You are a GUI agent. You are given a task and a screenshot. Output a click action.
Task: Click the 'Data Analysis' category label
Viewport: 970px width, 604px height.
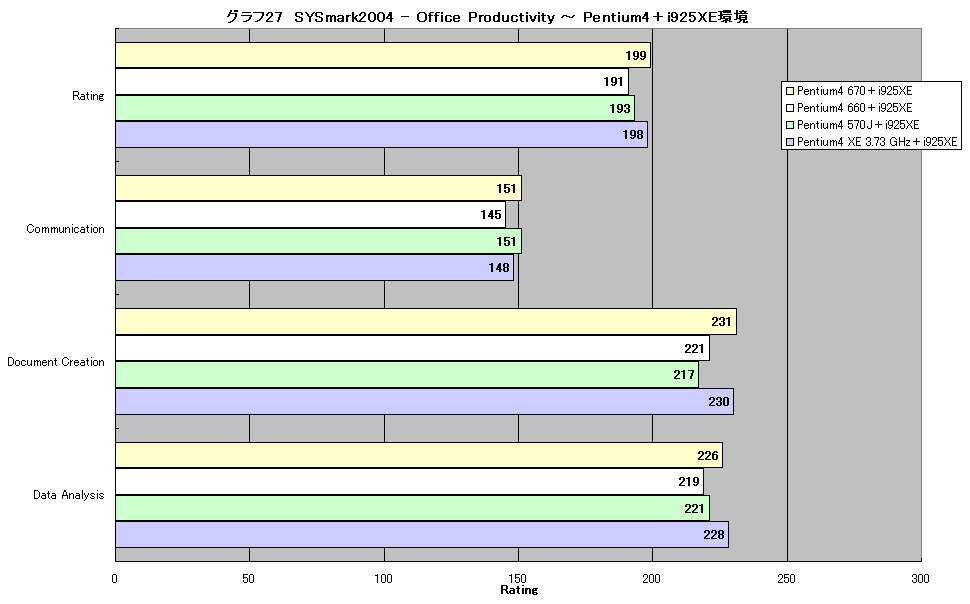coord(69,495)
